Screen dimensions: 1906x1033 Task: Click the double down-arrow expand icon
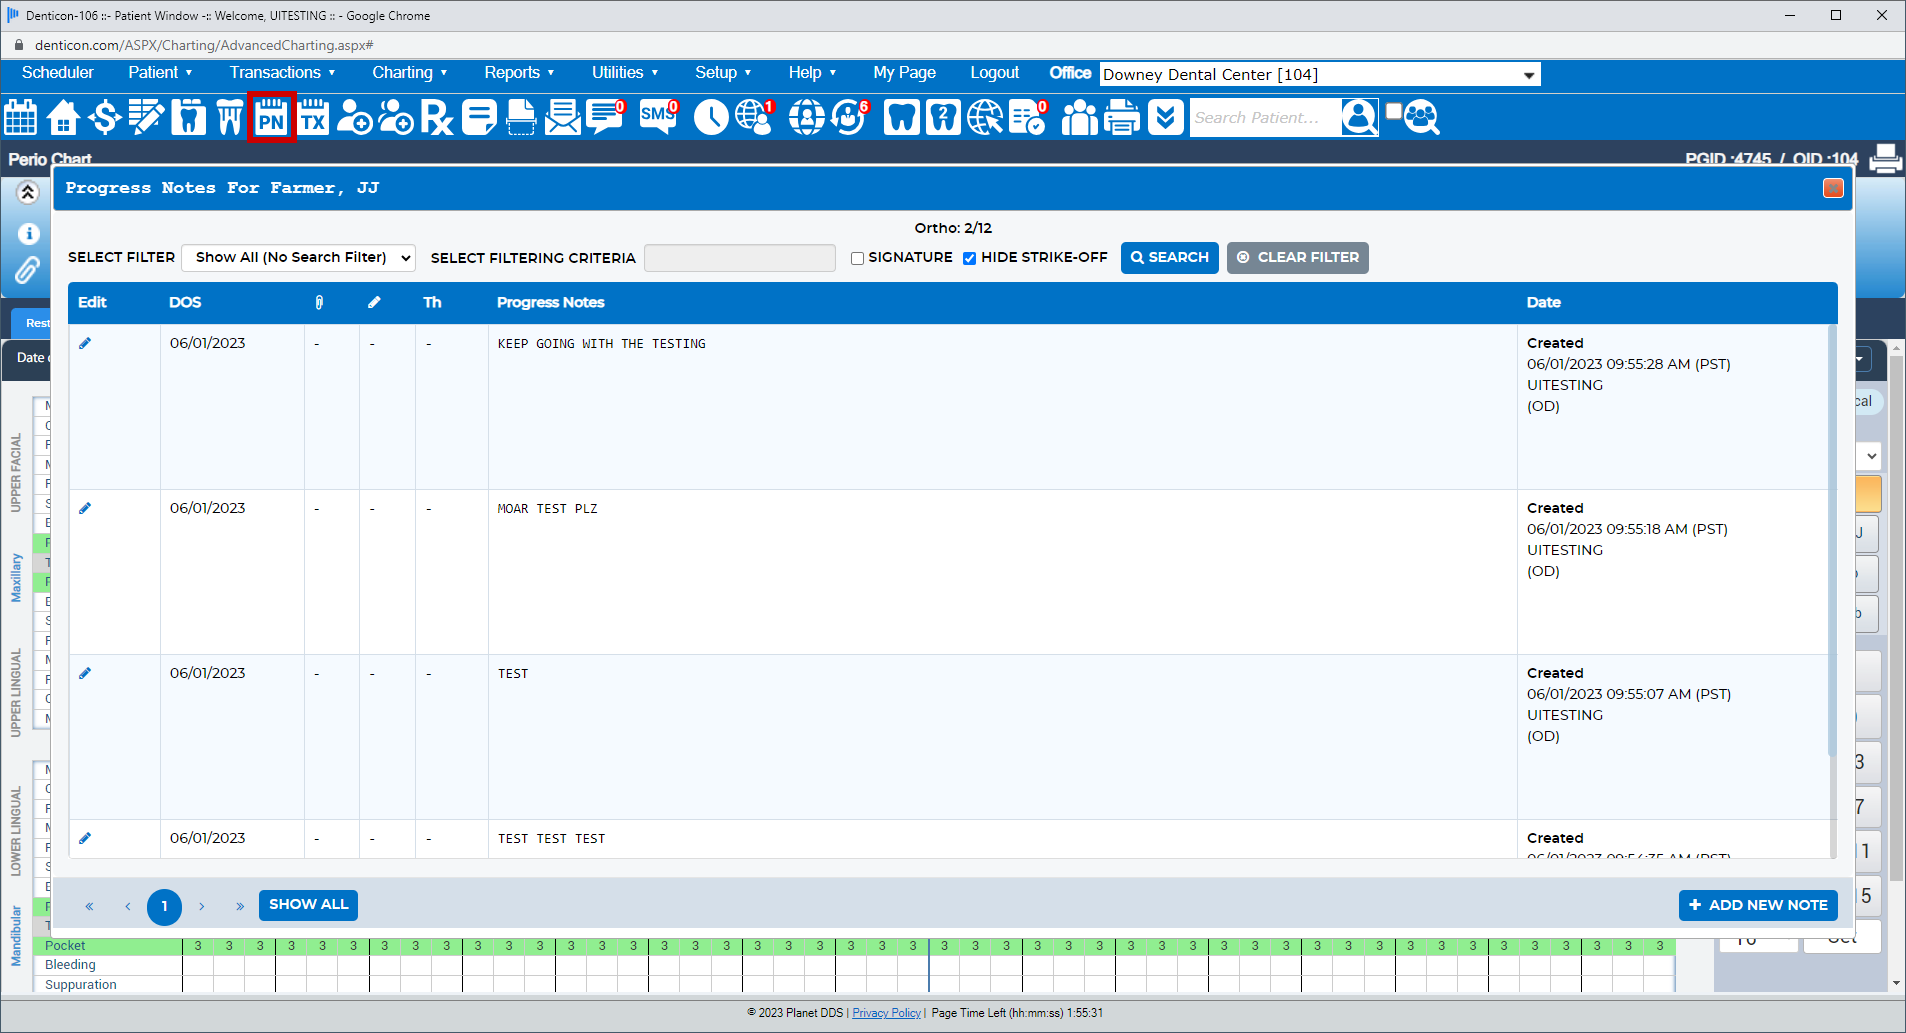[x=1166, y=117]
